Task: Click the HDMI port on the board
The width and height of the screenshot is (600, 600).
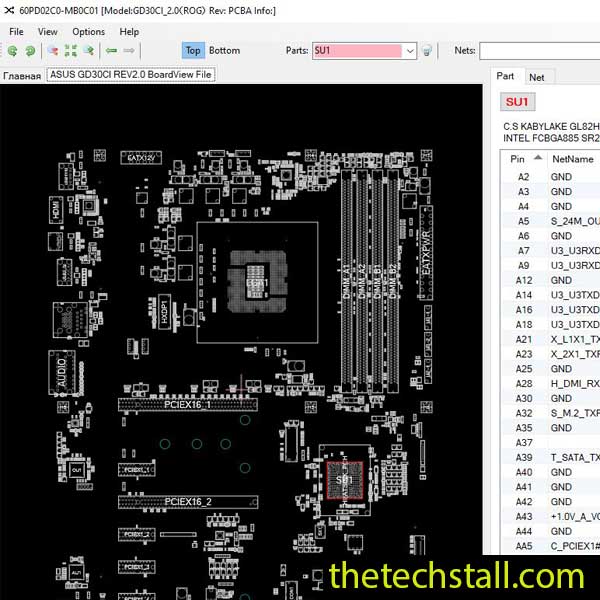Action: pos(56,210)
